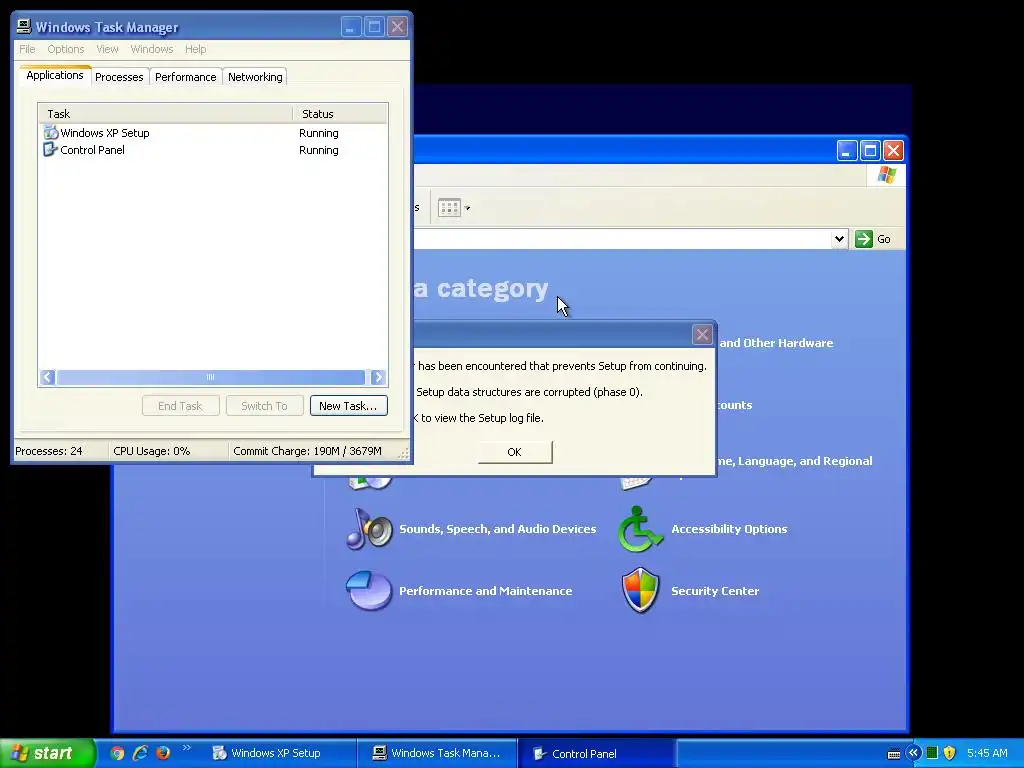Open Sounds, Speech, and Audio Devices link
Screen dimensions: 1024x768
[498, 529]
